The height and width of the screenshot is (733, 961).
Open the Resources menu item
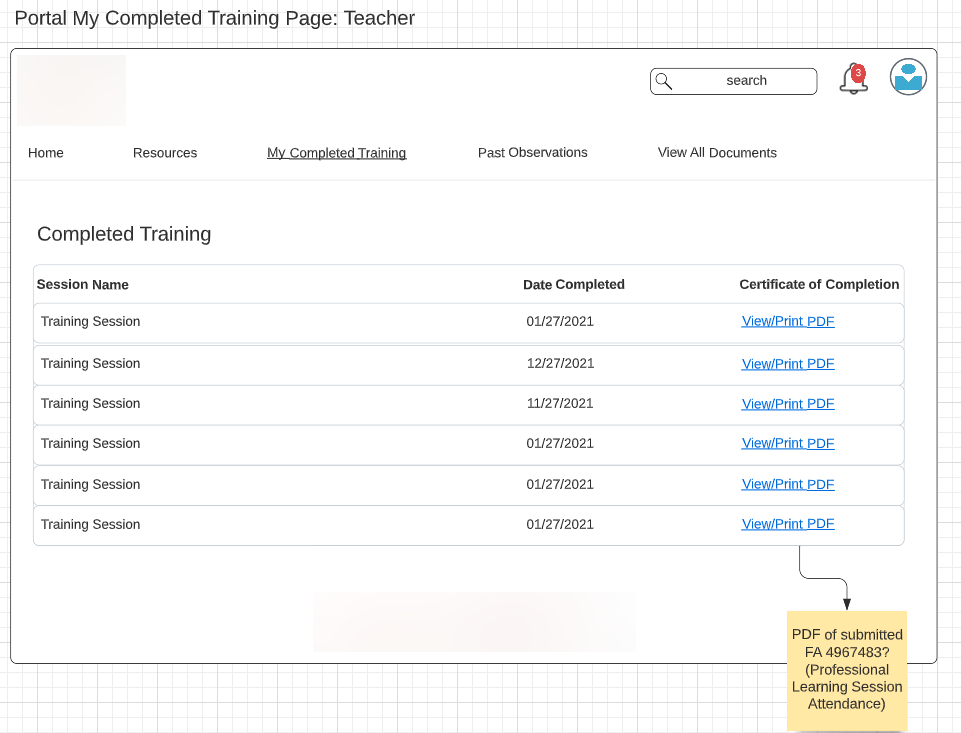165,153
